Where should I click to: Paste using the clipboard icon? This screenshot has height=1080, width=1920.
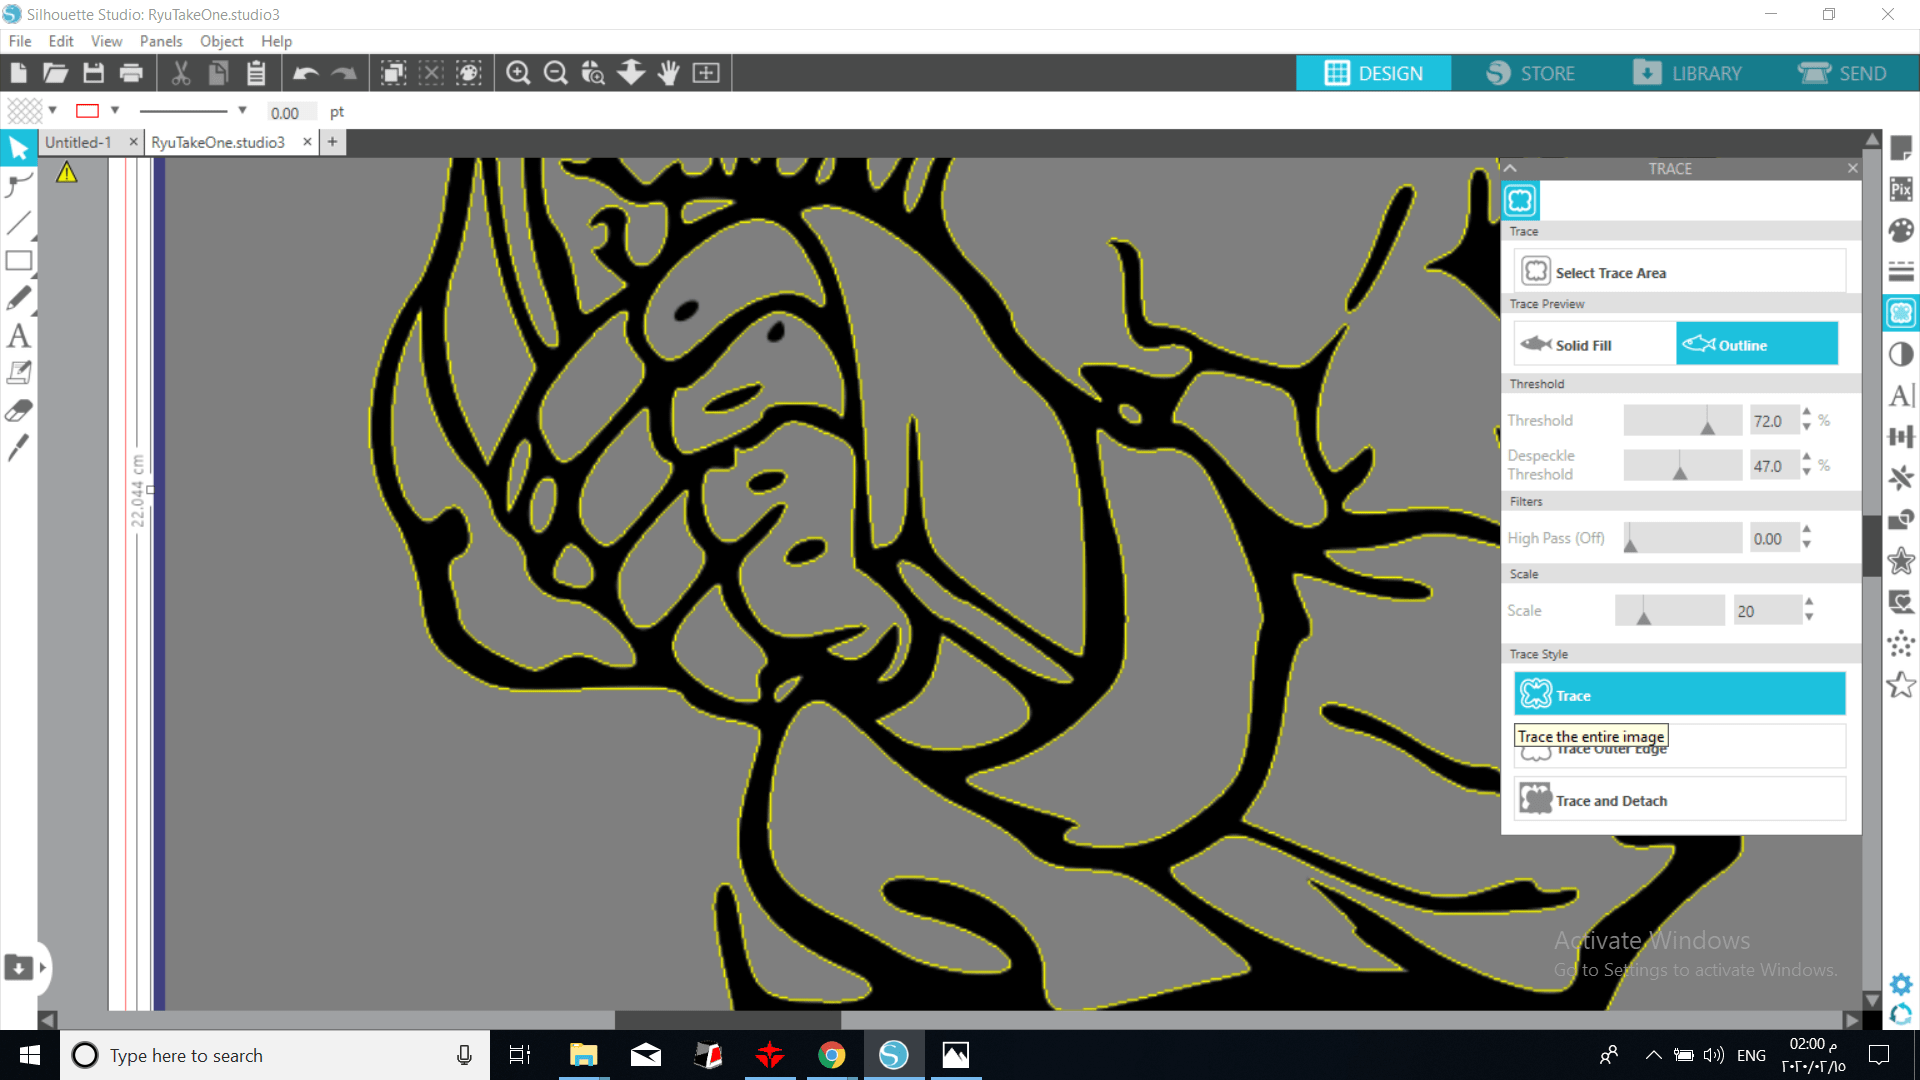256,73
